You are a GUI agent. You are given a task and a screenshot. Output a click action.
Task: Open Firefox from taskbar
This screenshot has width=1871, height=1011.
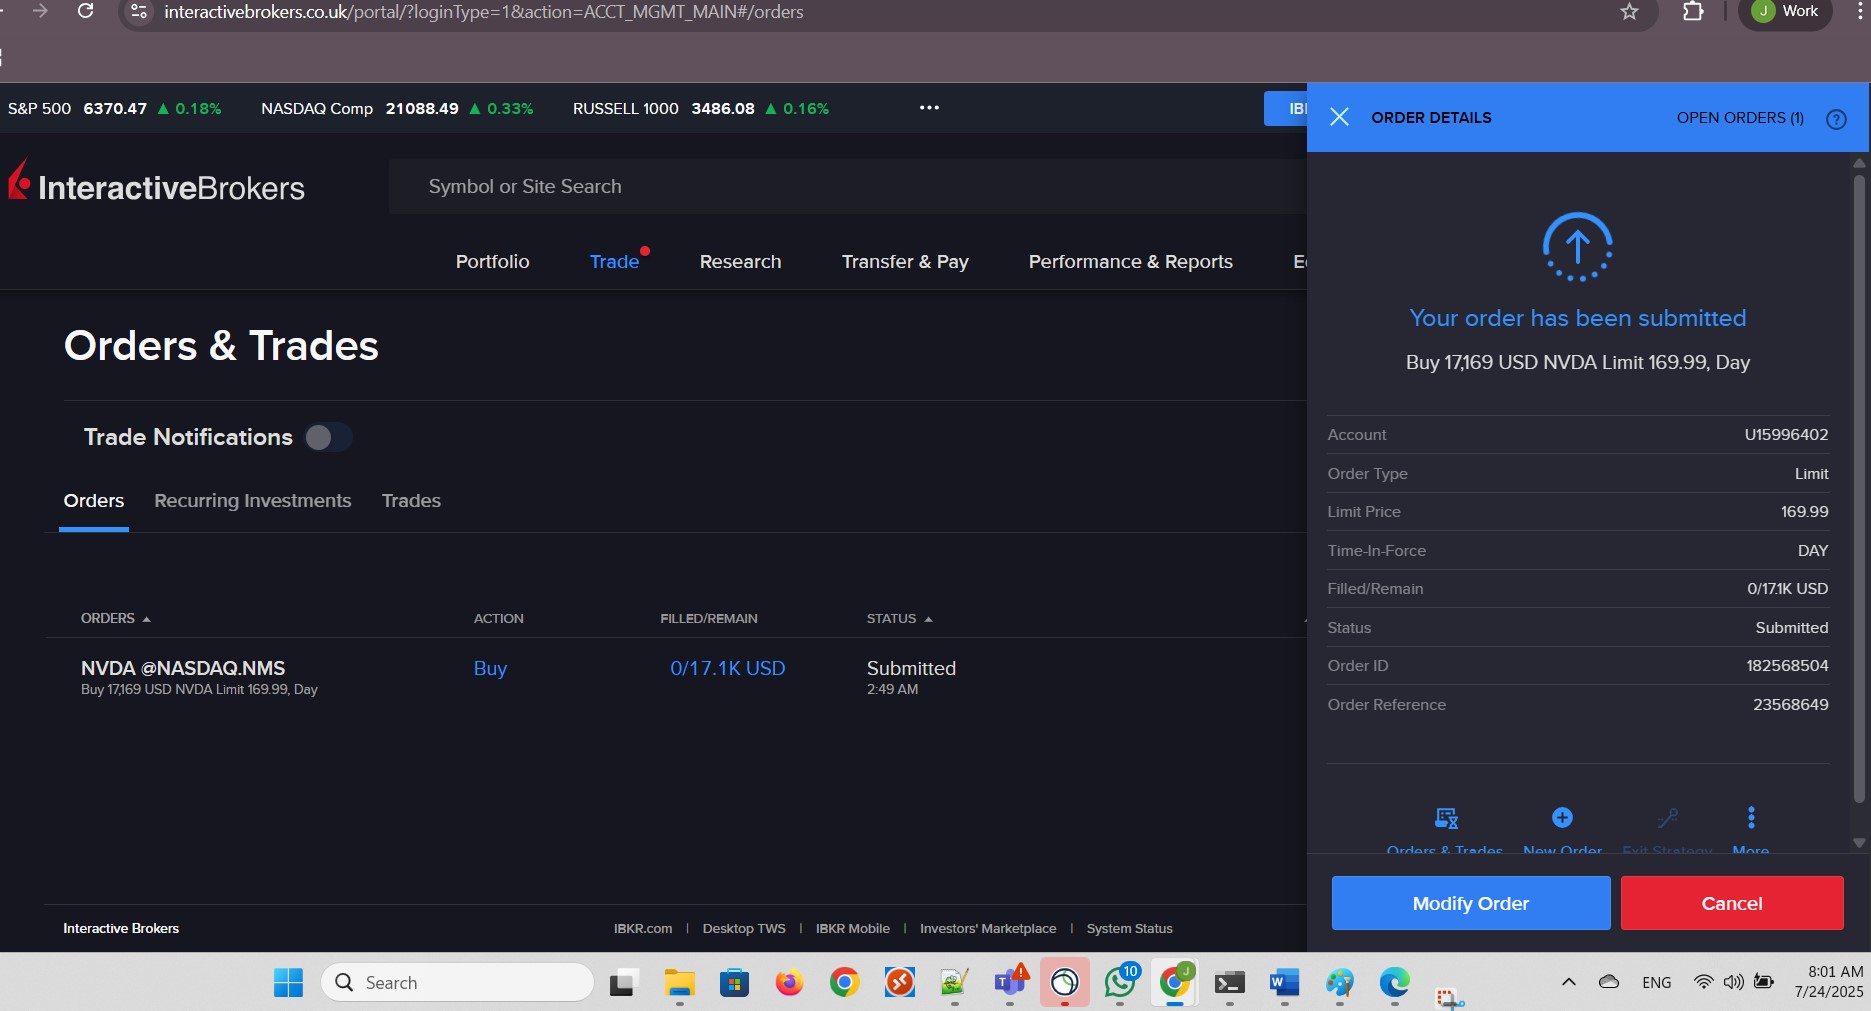789,983
